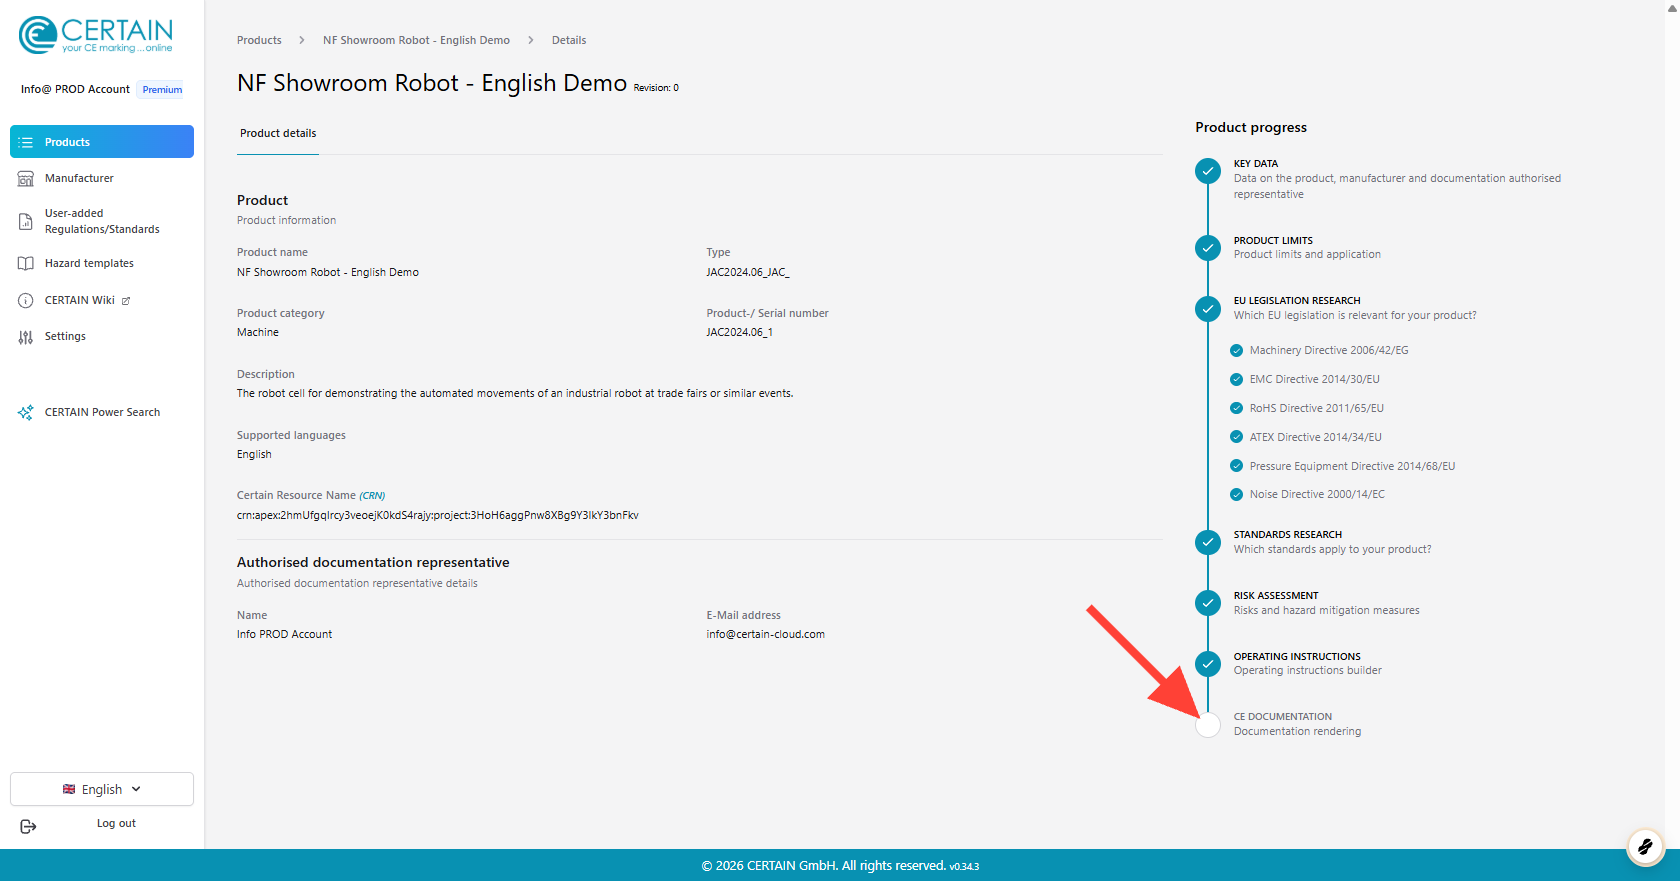Viewport: 1680px width, 881px height.
Task: Select ATEX Directive 2014/34/EU
Action: coord(1316,438)
